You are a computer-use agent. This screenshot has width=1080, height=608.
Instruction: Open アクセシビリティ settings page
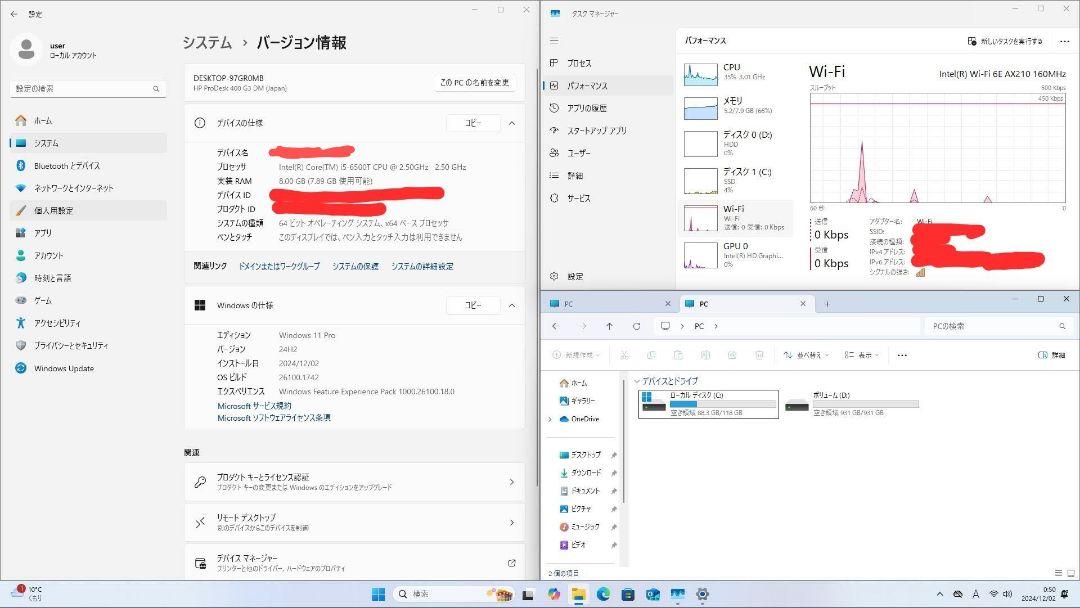pos(88,323)
